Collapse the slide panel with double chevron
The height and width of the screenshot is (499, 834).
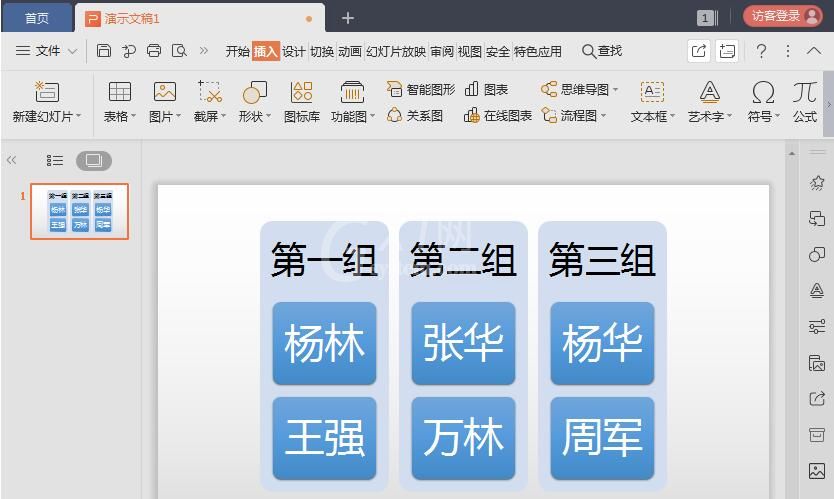tap(11, 160)
